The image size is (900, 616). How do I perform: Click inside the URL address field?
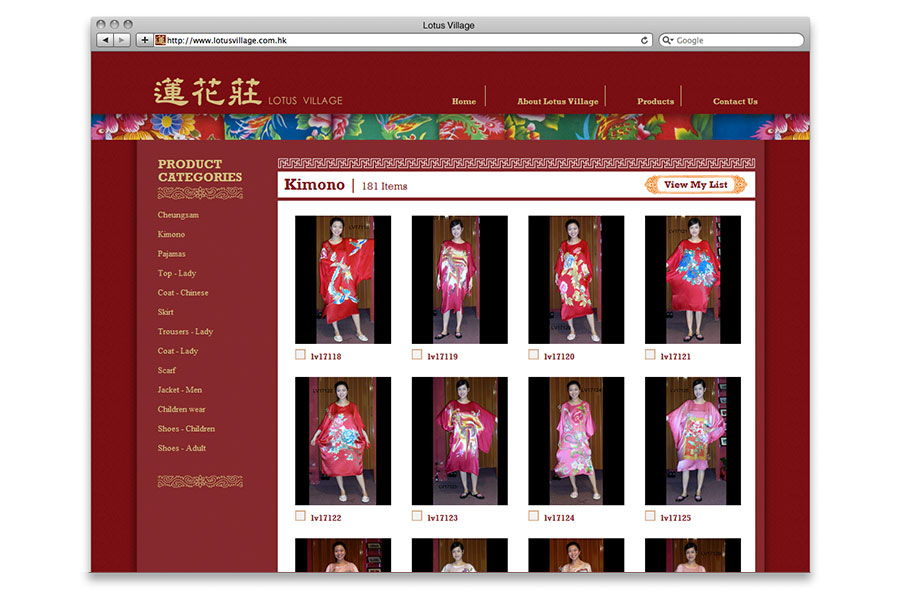pyautogui.click(x=400, y=40)
